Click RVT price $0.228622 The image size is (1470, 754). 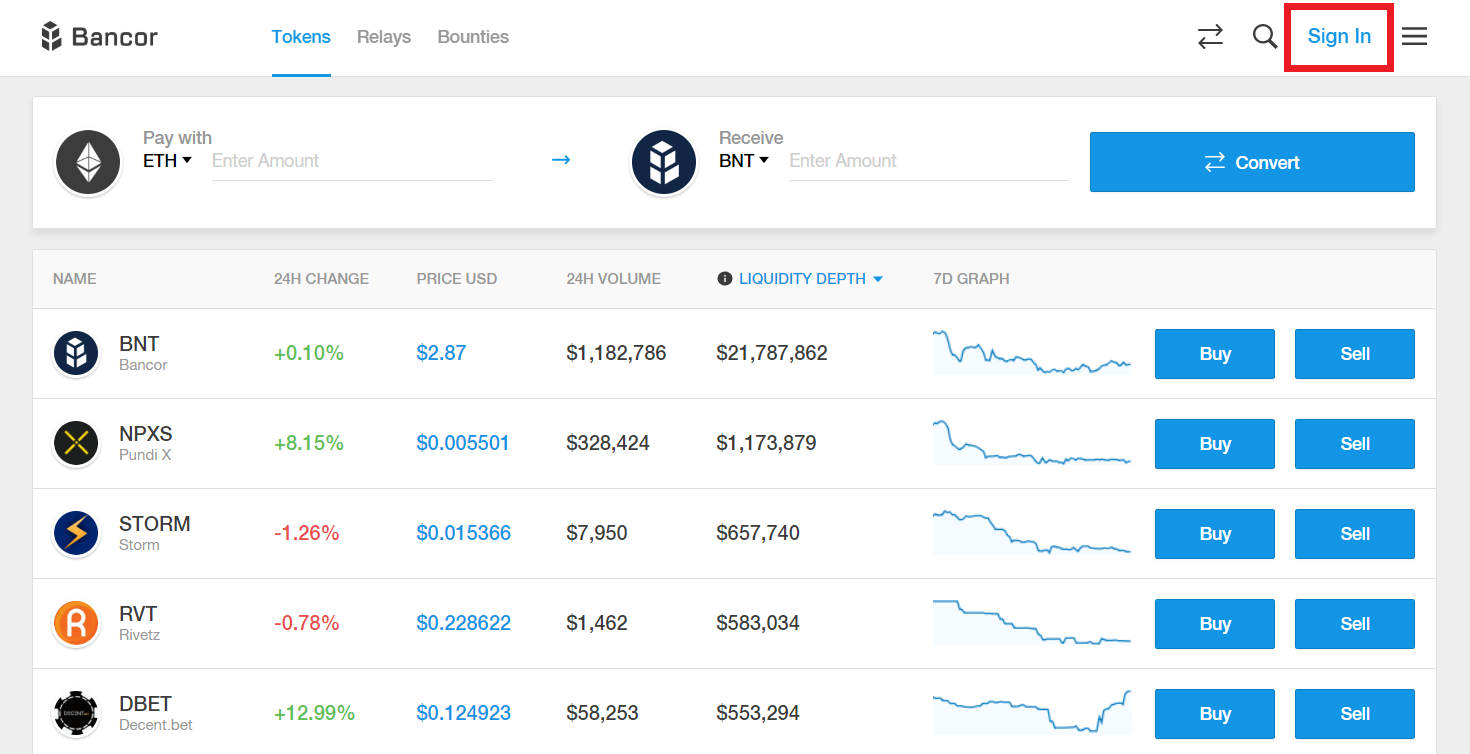coord(464,623)
